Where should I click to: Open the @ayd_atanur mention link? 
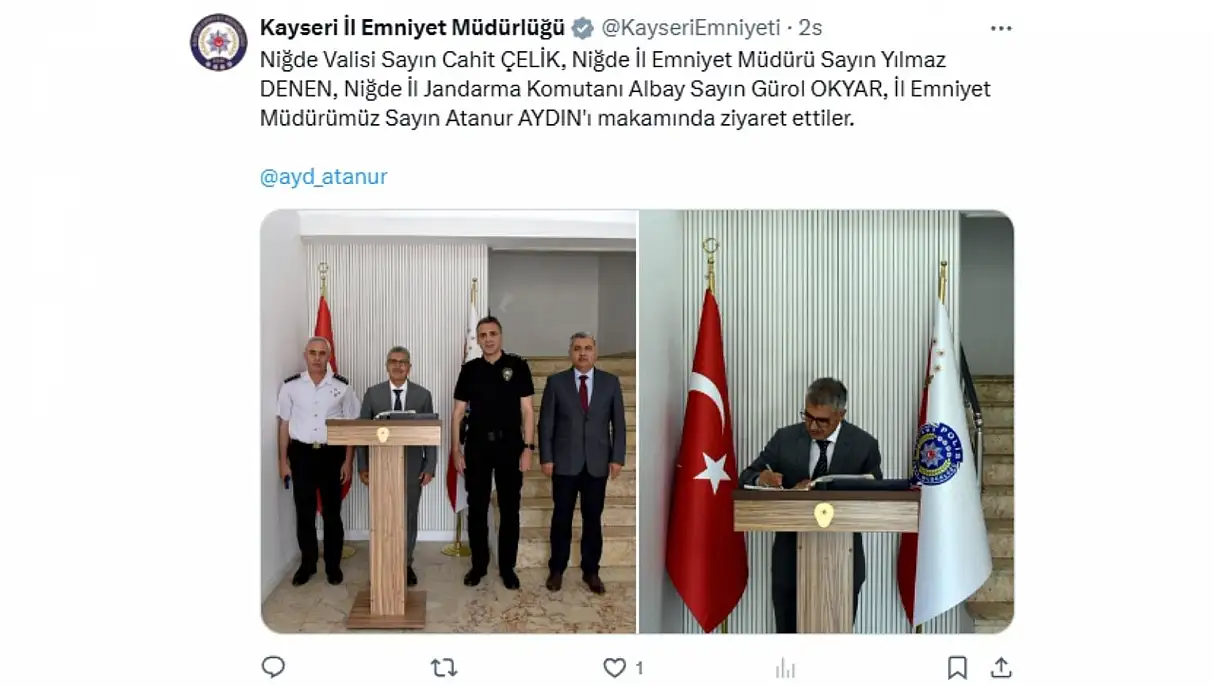tap(323, 177)
